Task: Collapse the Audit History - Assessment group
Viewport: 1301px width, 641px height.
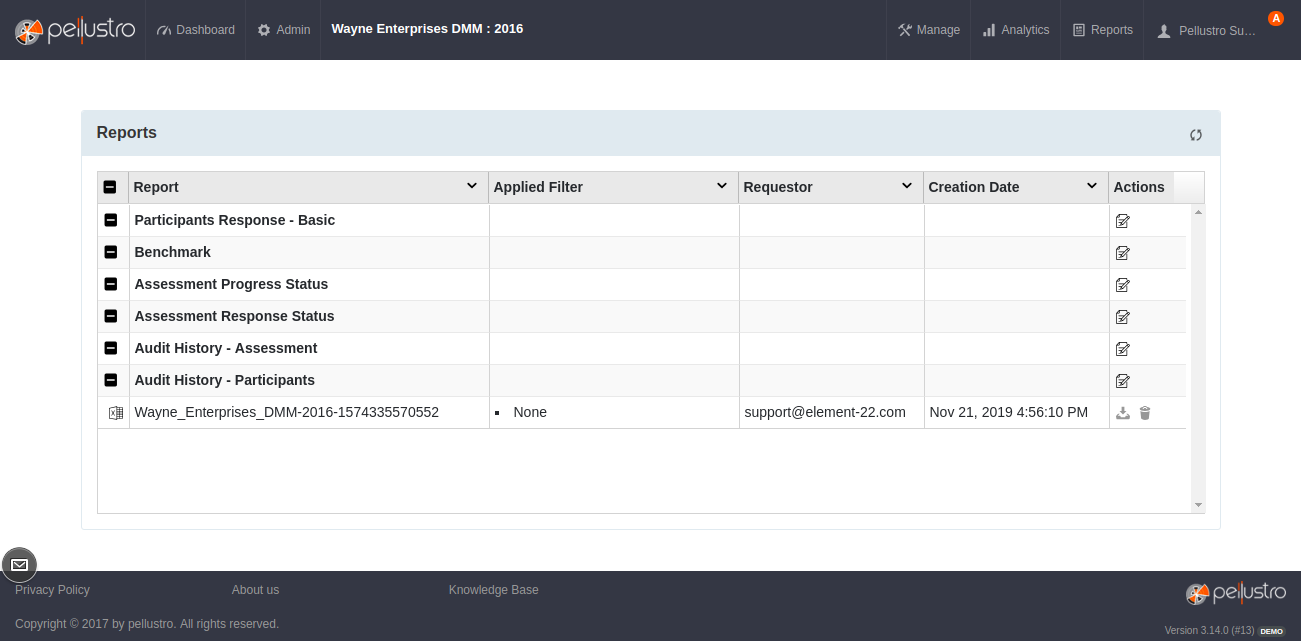Action: [x=111, y=348]
